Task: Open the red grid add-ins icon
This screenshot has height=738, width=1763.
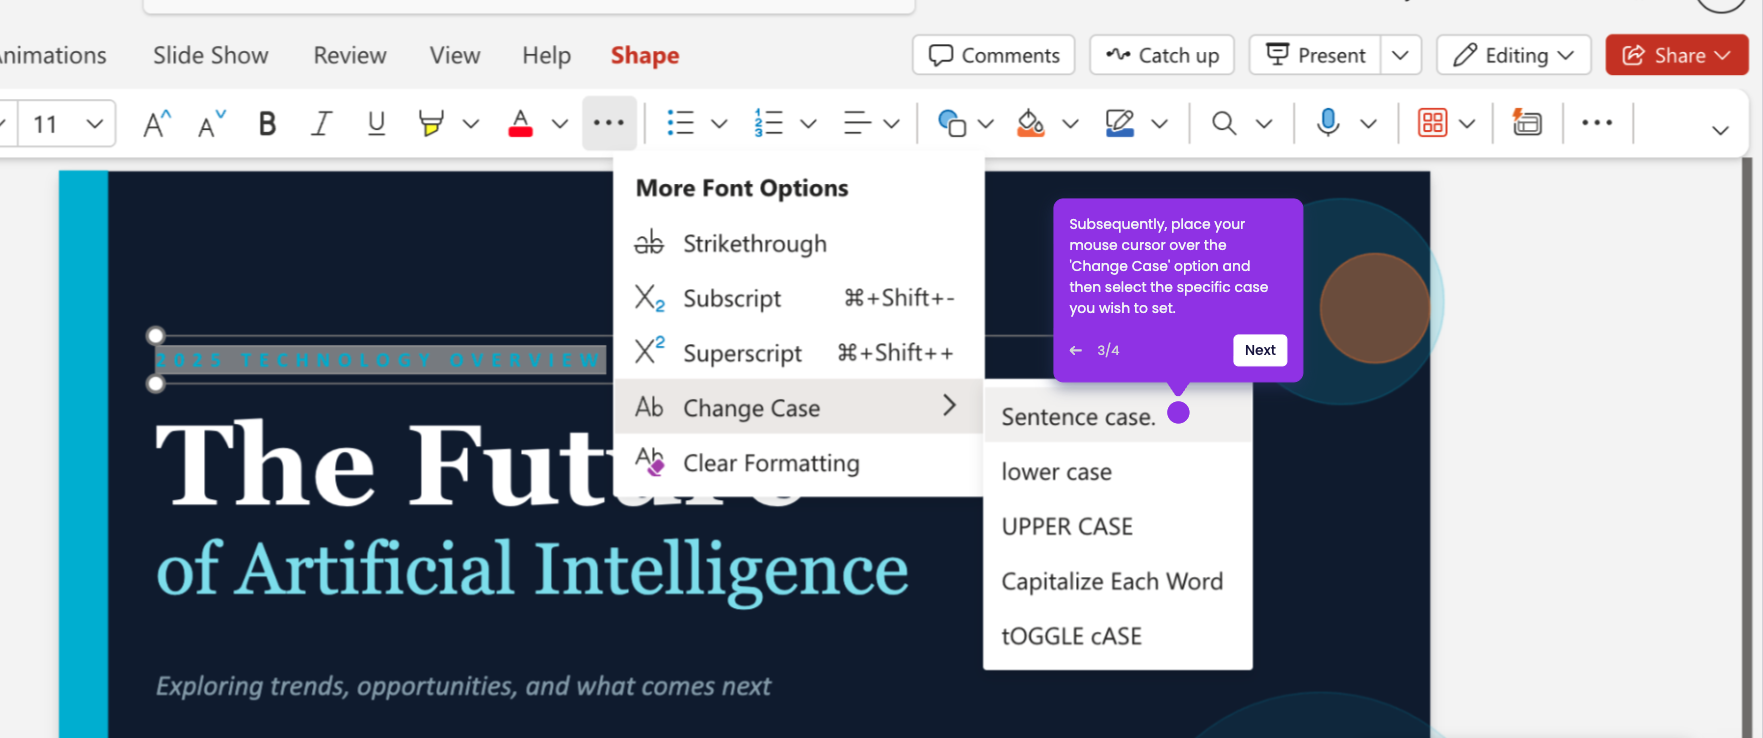Action: click(1432, 123)
